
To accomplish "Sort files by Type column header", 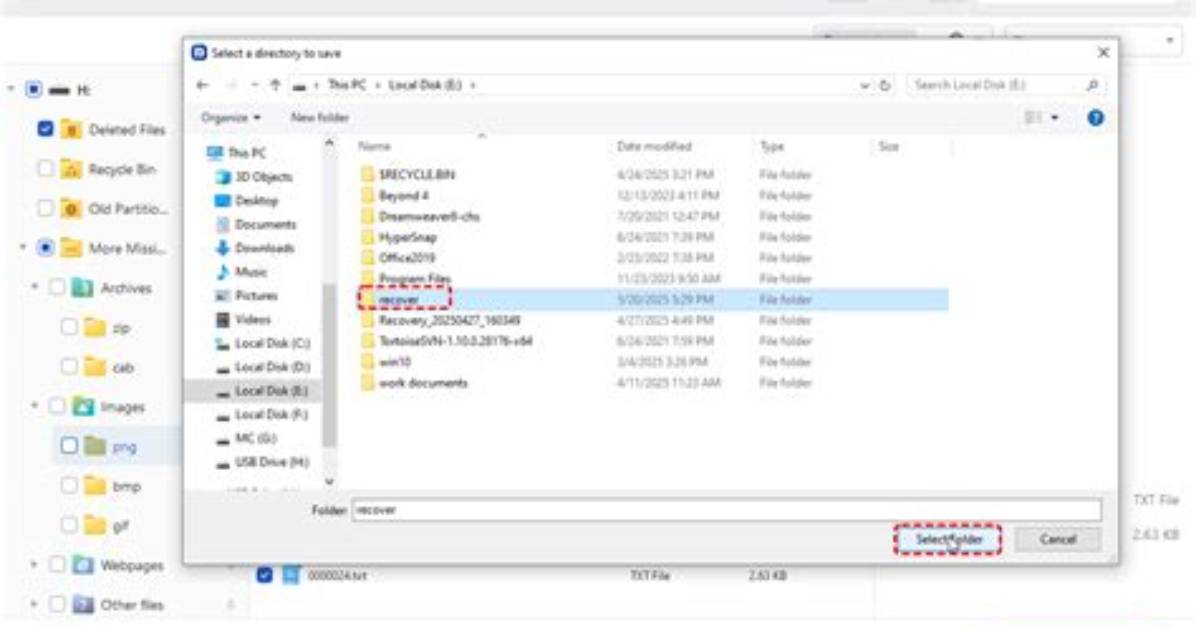I will pos(772,147).
